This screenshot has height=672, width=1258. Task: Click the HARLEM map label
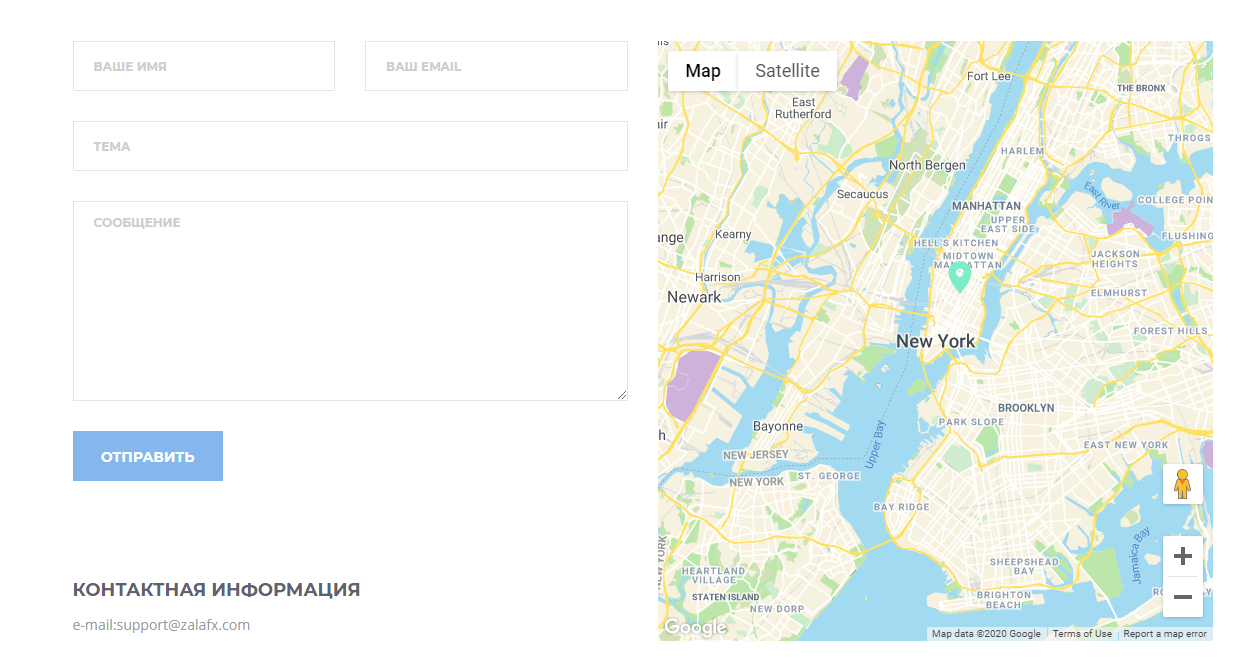pyautogui.click(x=1022, y=151)
